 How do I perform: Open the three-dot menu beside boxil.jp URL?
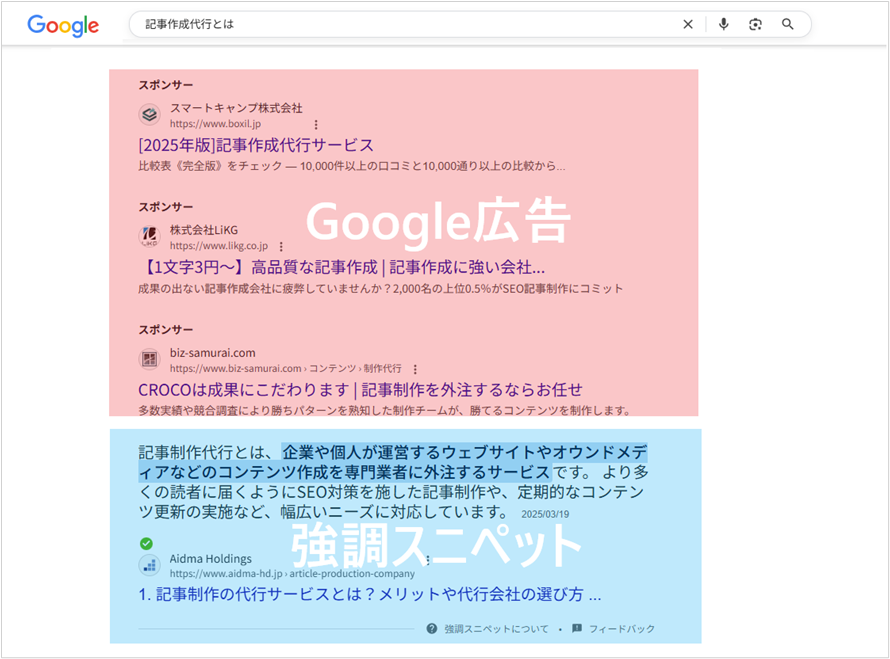(x=316, y=124)
